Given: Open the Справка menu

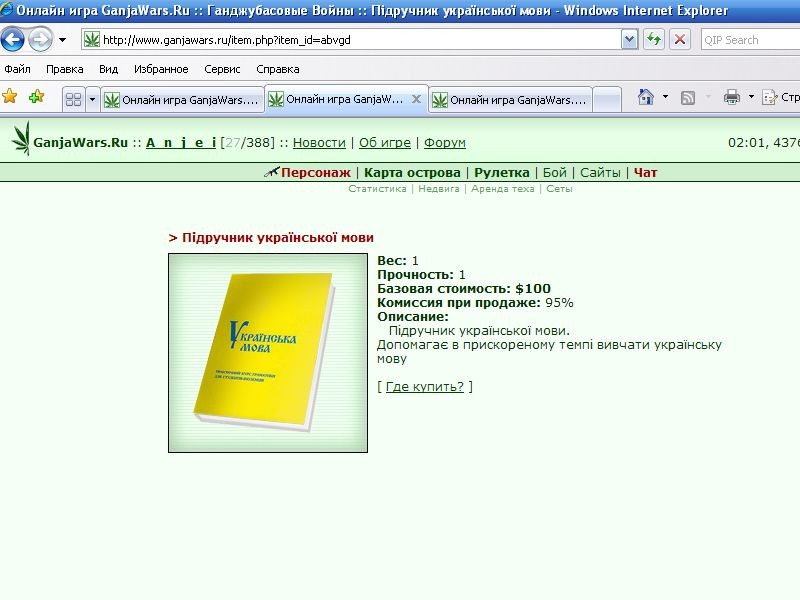Looking at the screenshot, I should coord(278,69).
